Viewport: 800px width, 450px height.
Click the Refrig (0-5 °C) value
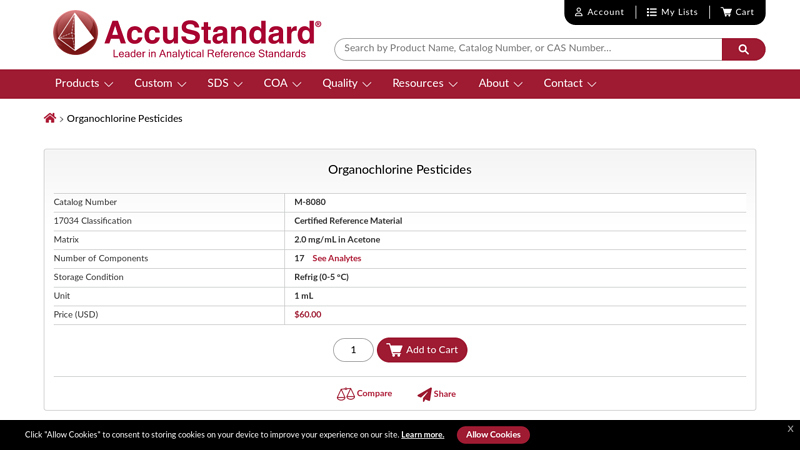click(x=321, y=277)
